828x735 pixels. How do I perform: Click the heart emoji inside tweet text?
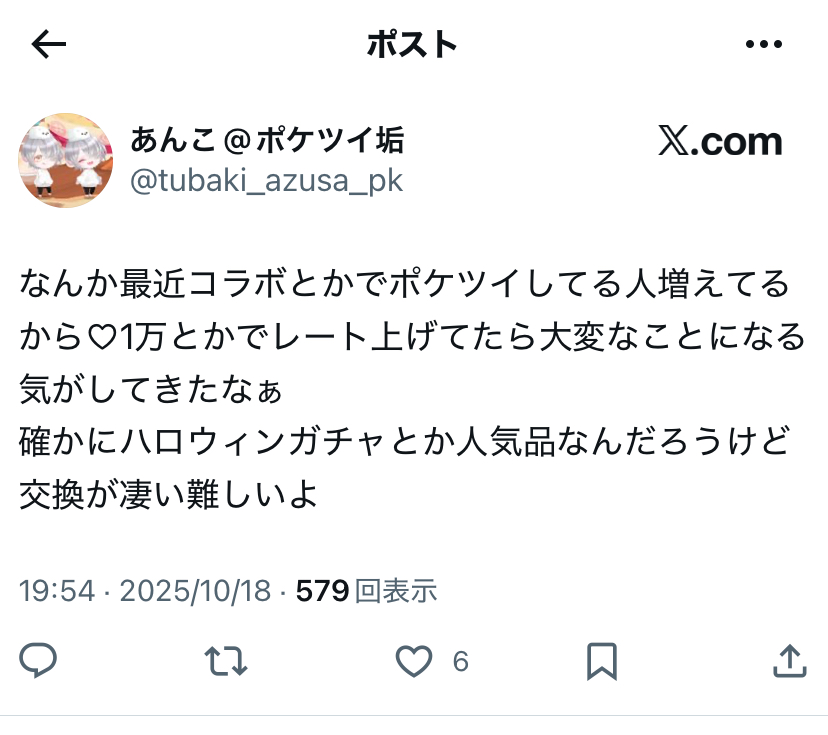101,337
